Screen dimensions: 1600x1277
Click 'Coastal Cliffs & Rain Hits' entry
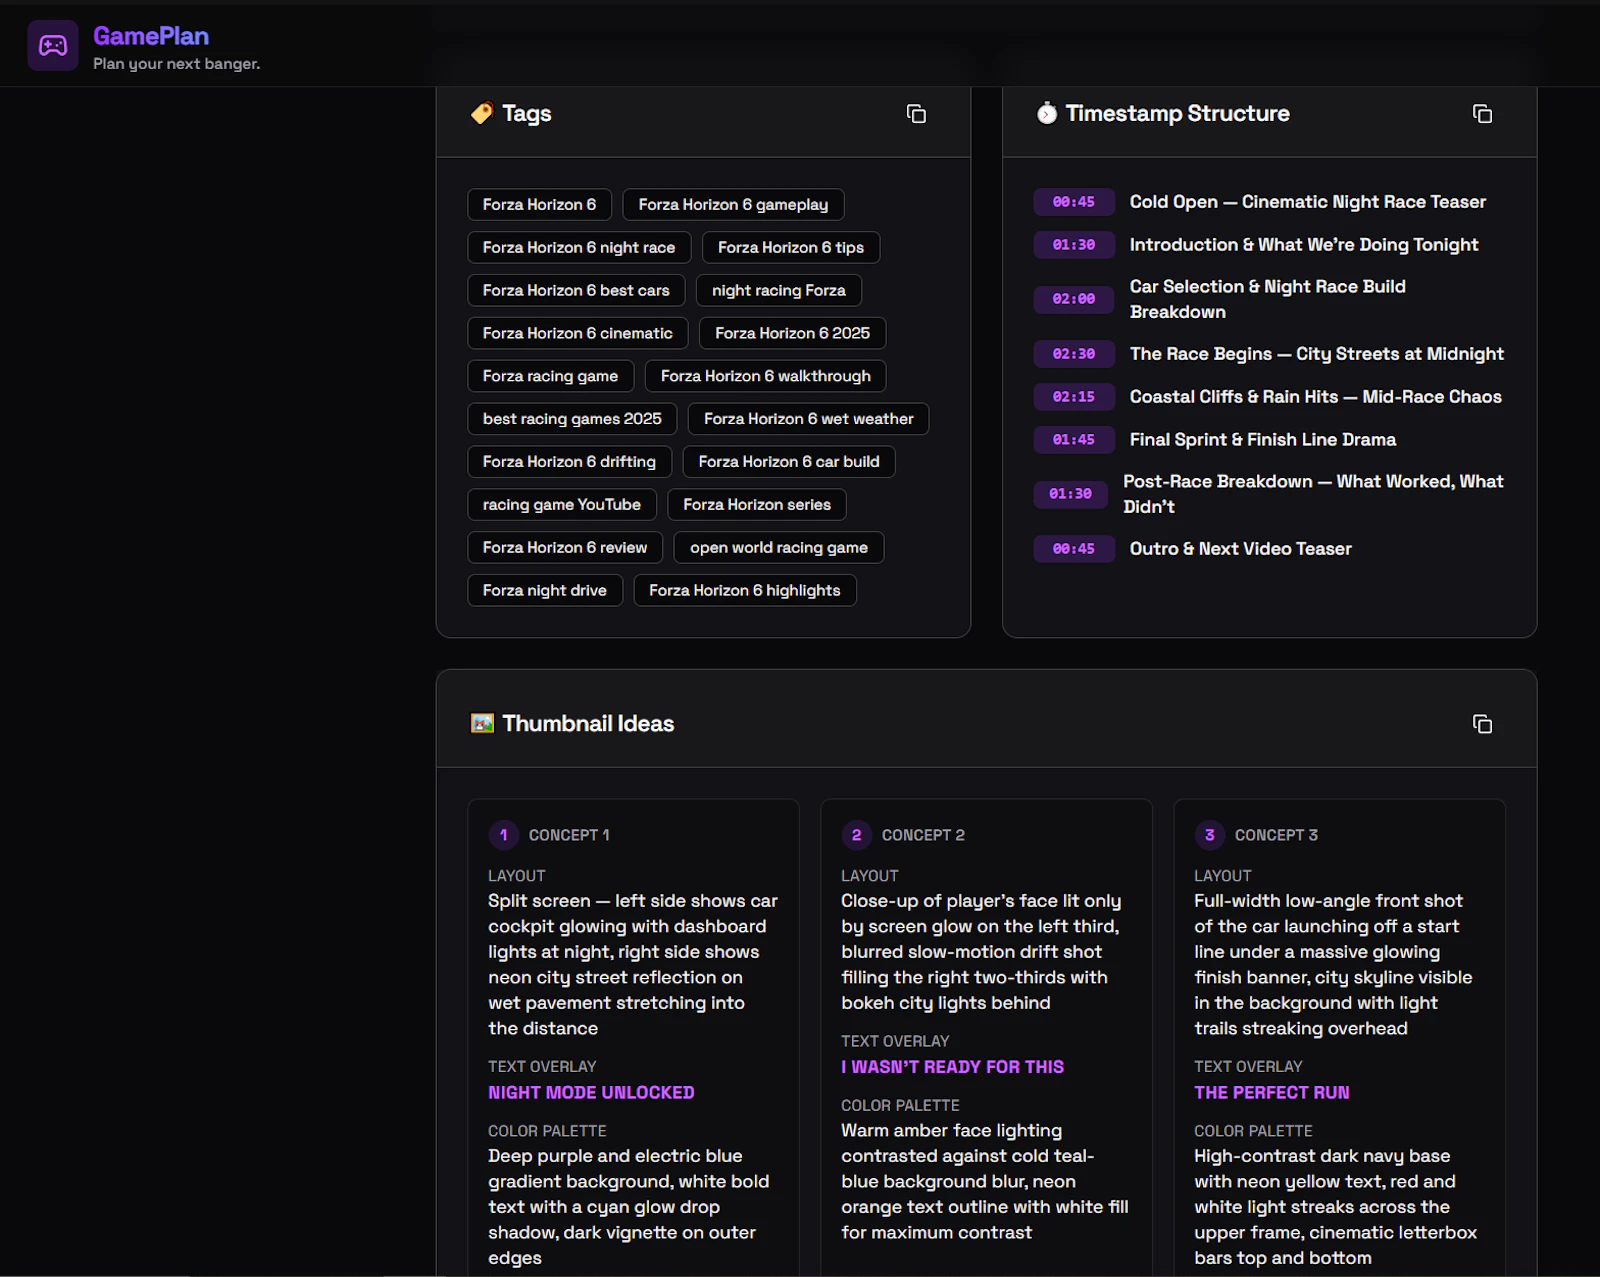click(x=1316, y=398)
